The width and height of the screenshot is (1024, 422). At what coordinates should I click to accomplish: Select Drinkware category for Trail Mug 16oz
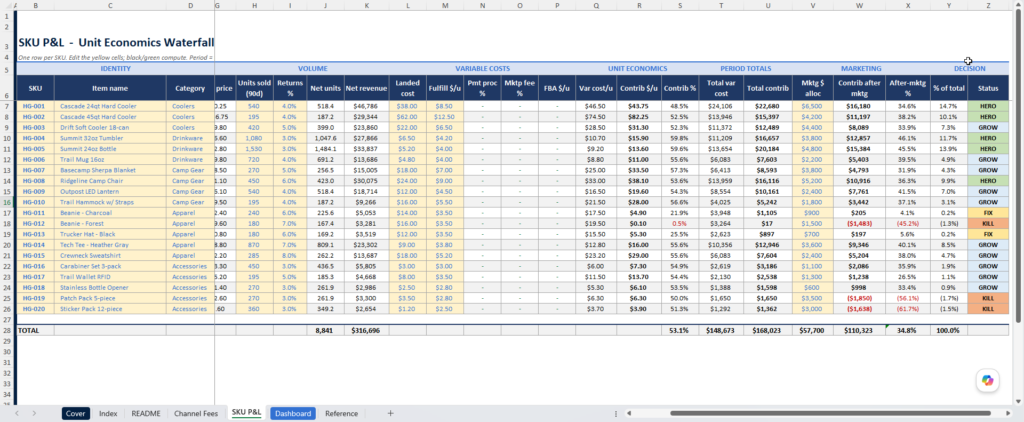click(x=190, y=159)
